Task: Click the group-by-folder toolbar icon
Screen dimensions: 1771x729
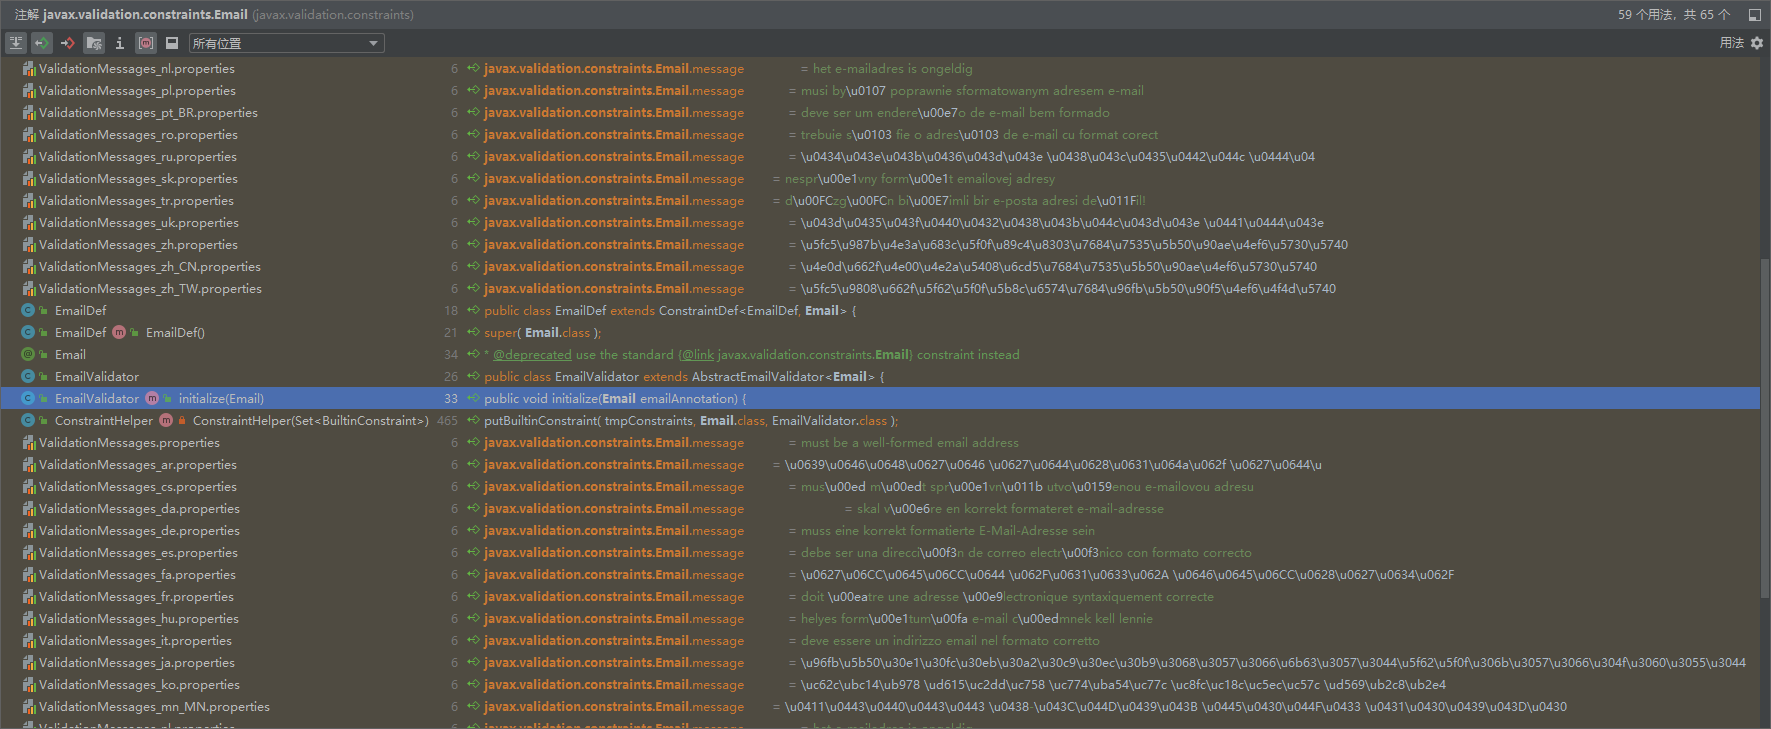Action: (x=94, y=43)
